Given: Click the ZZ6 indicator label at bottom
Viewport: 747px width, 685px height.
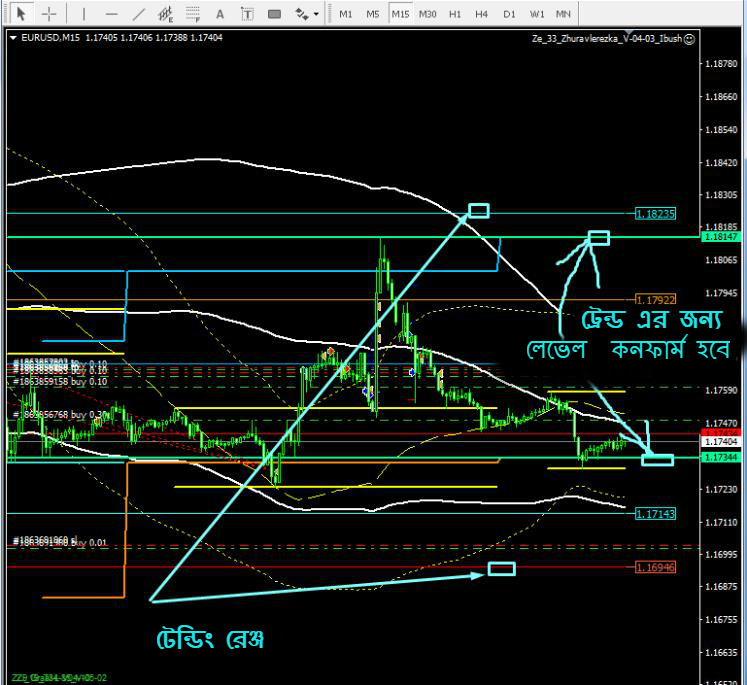Looking at the screenshot, I should pos(59,678).
